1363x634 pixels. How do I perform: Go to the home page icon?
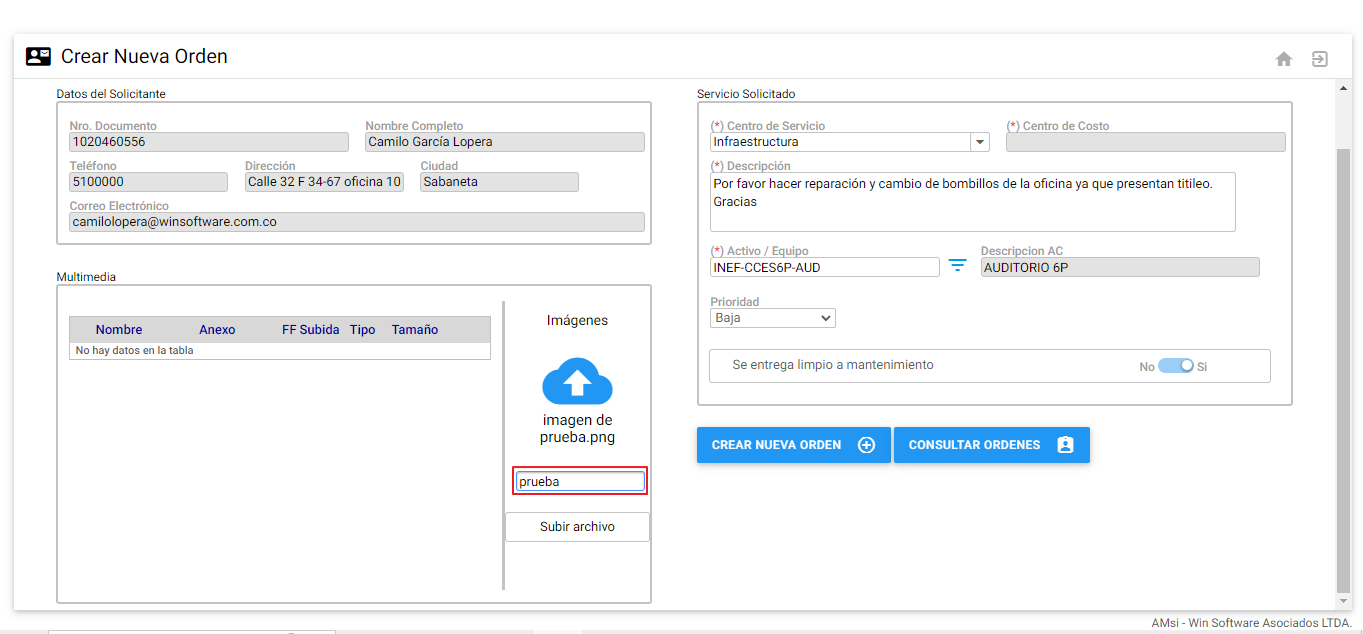click(x=1284, y=59)
